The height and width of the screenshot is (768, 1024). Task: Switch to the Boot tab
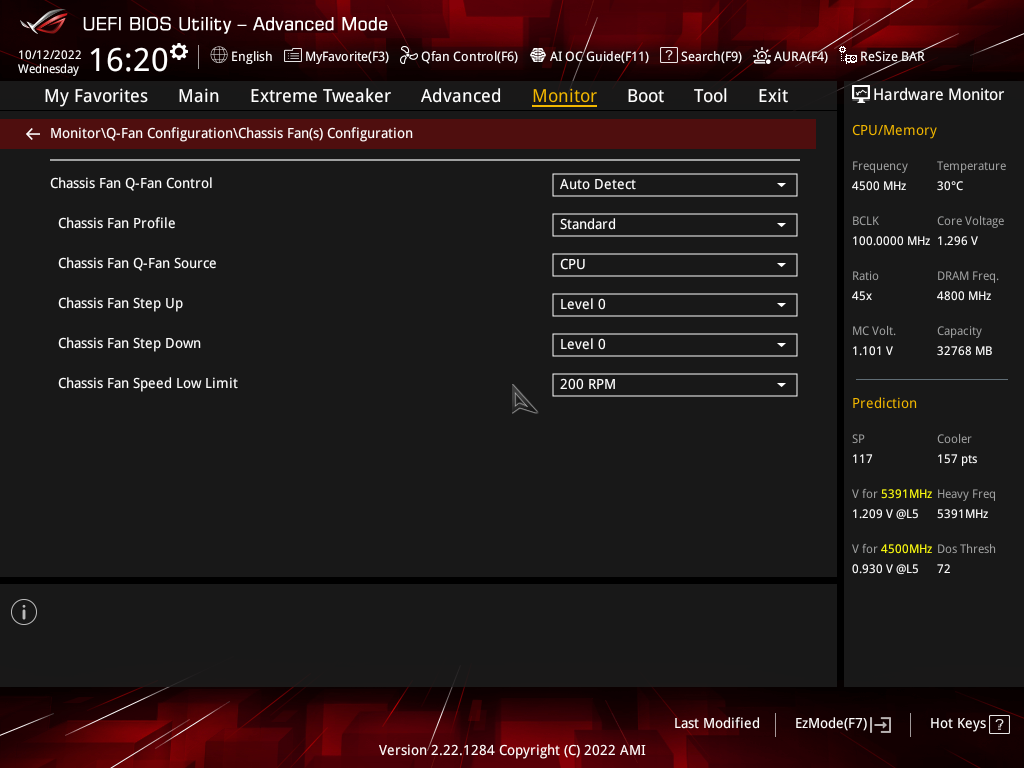pyautogui.click(x=645, y=96)
